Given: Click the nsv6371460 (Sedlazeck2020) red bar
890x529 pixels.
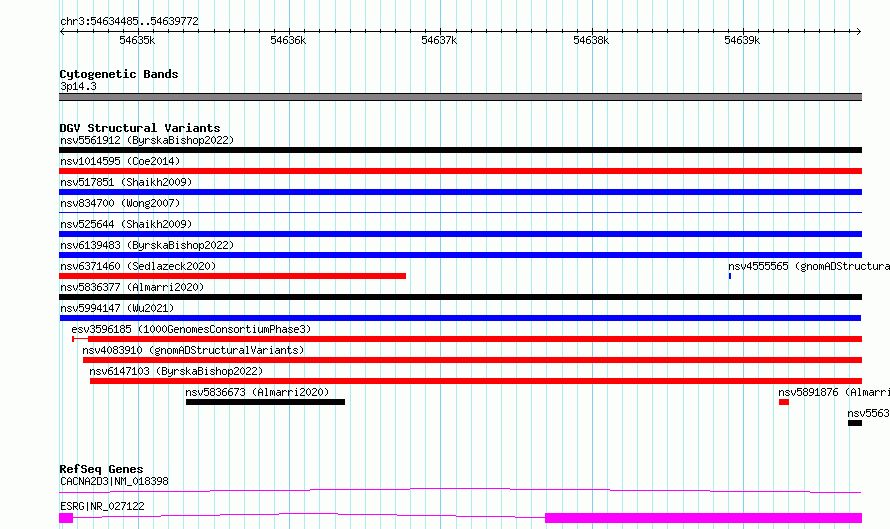Looking at the screenshot, I should (233, 276).
